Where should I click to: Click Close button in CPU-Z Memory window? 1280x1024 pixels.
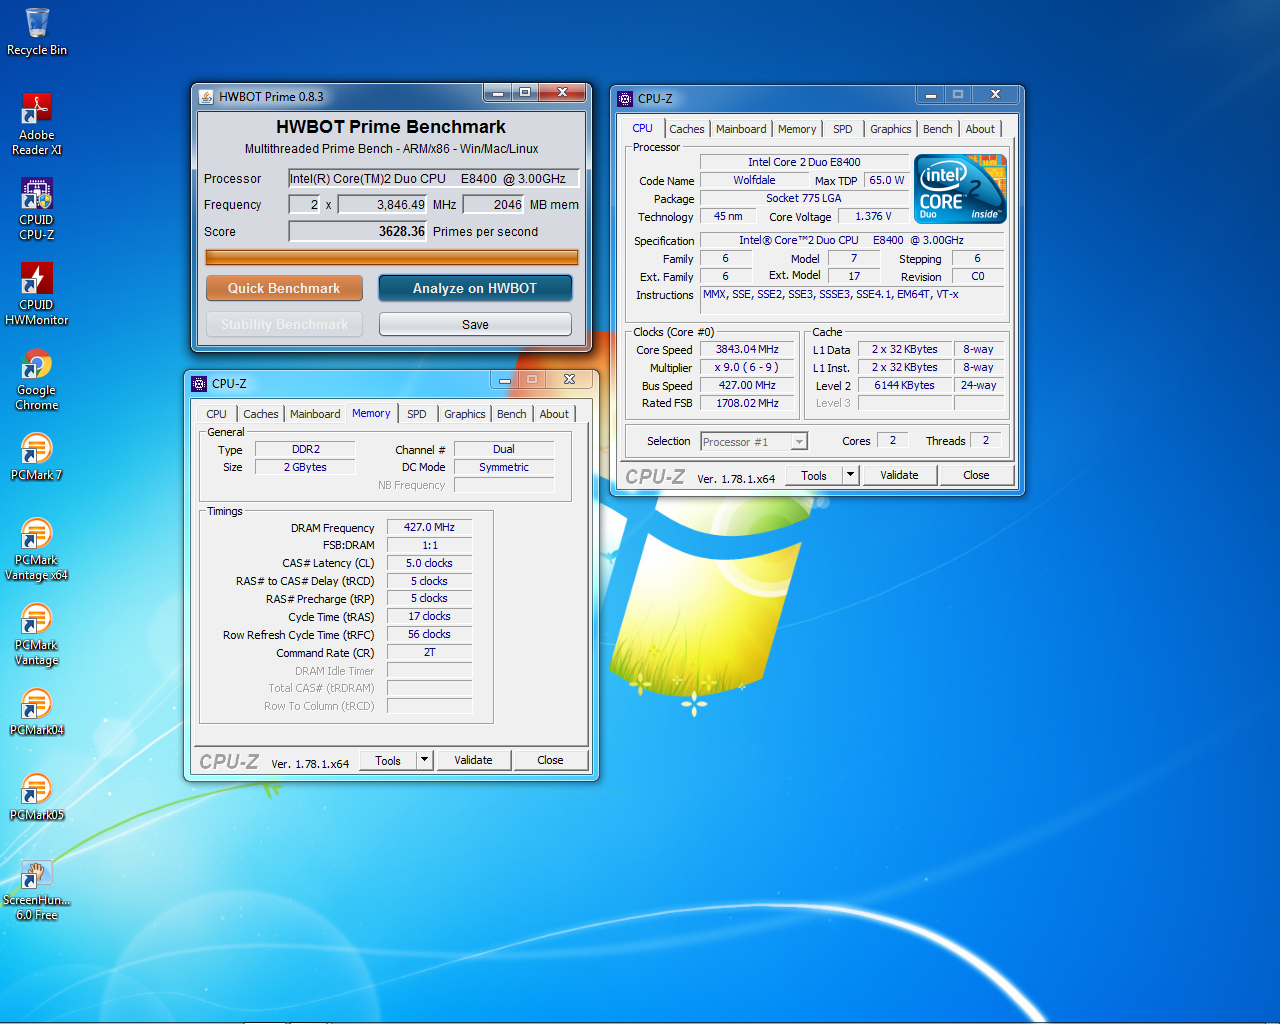[550, 760]
